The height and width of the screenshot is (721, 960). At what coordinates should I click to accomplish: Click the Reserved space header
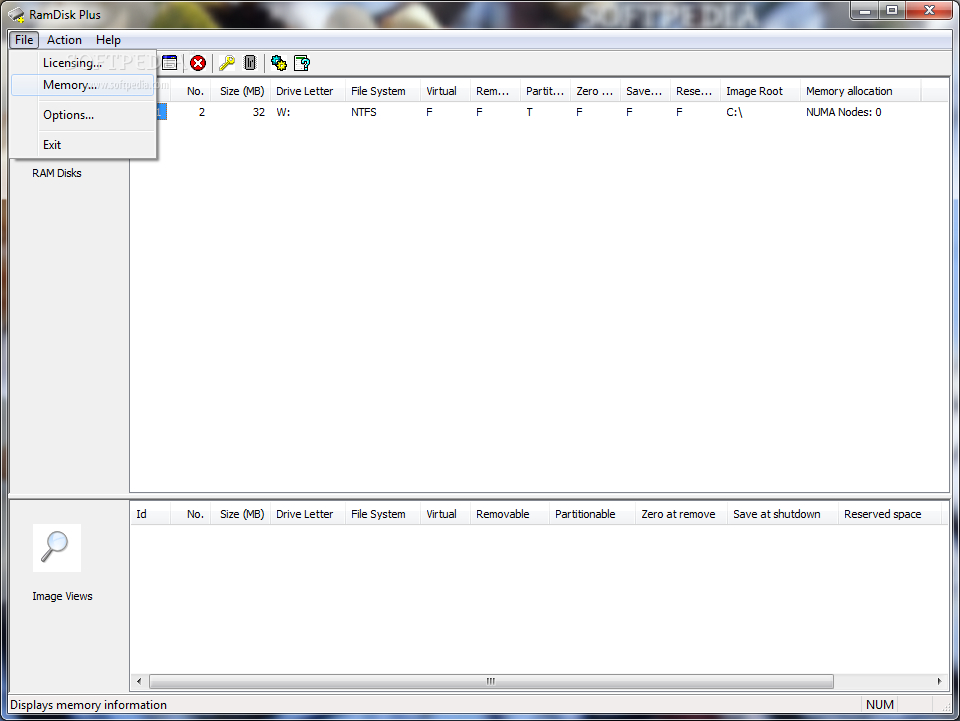click(x=890, y=514)
